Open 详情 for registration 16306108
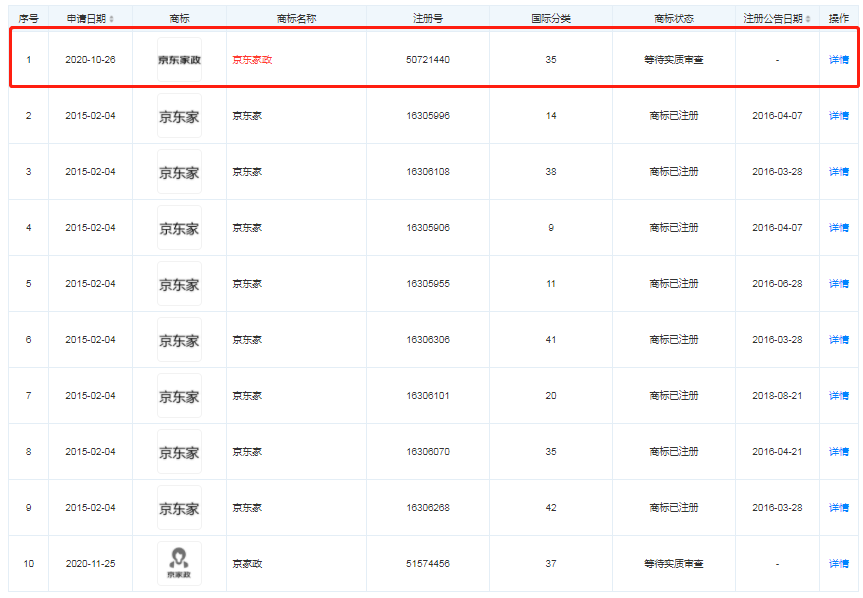The image size is (863, 598). pos(839,172)
